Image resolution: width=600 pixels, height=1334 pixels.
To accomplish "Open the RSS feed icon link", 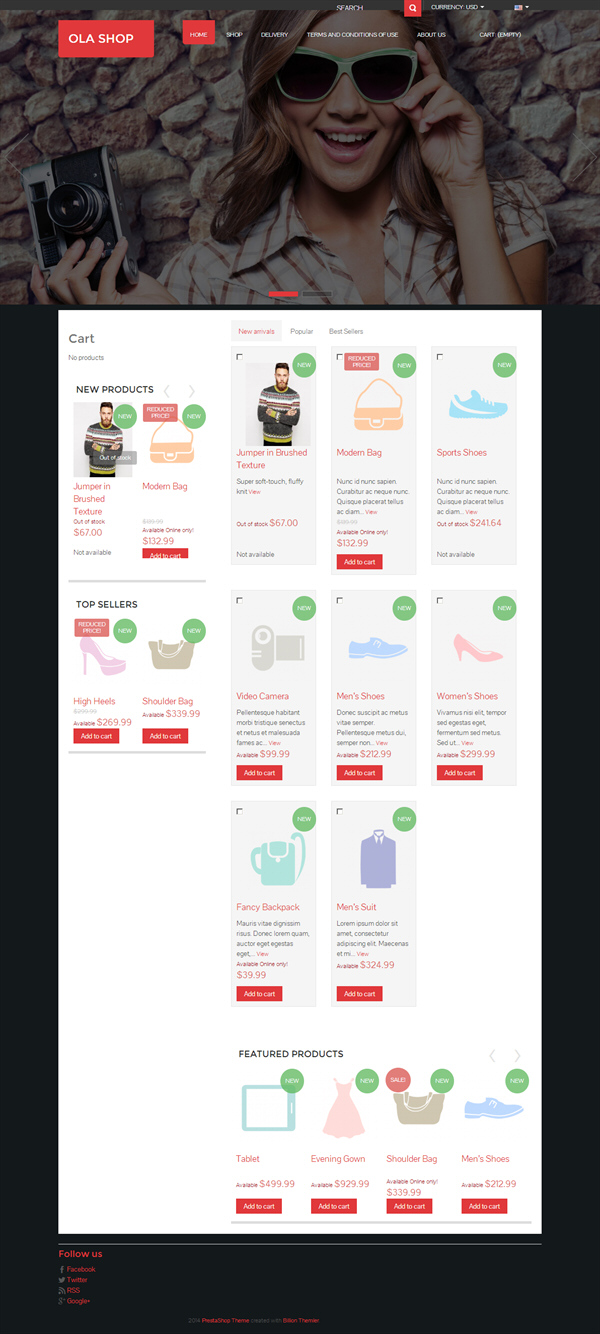I will pyautogui.click(x=62, y=1291).
